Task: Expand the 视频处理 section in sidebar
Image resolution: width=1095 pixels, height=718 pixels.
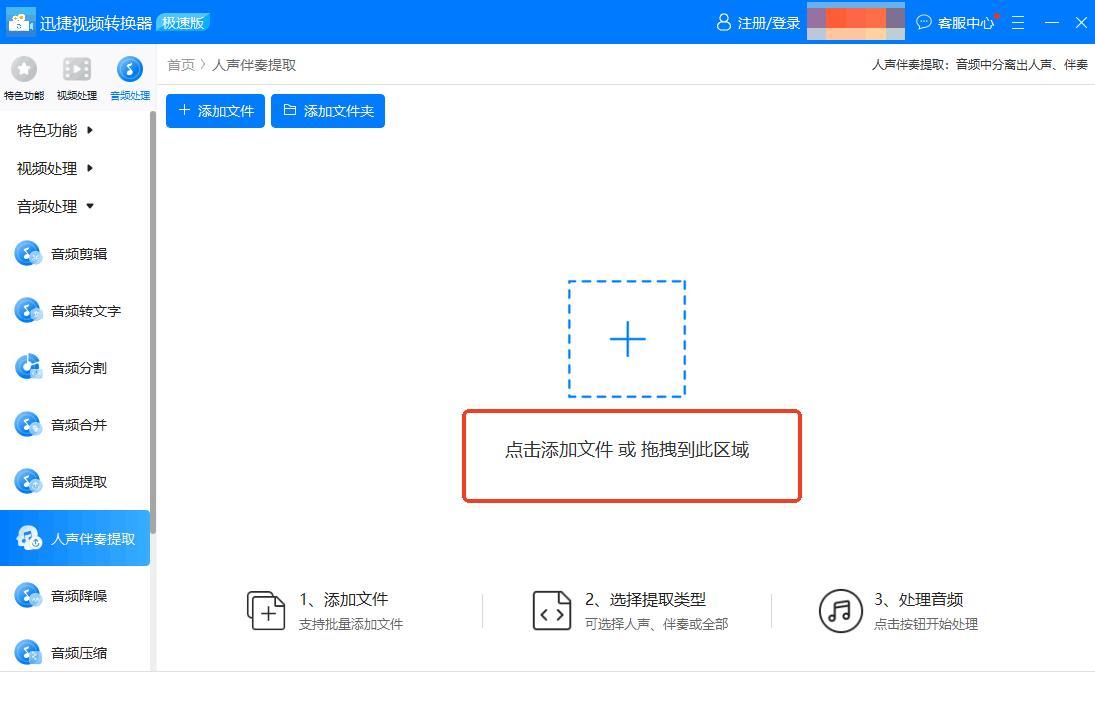Action: pyautogui.click(x=55, y=168)
